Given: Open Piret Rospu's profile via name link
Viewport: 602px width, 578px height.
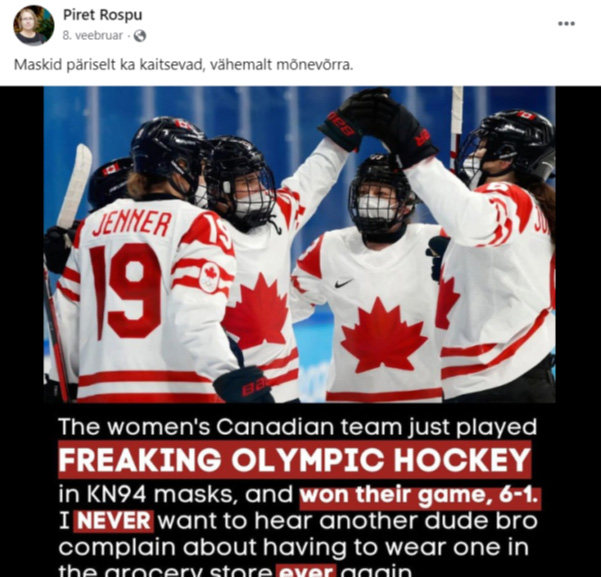Looking at the screenshot, I should (103, 15).
